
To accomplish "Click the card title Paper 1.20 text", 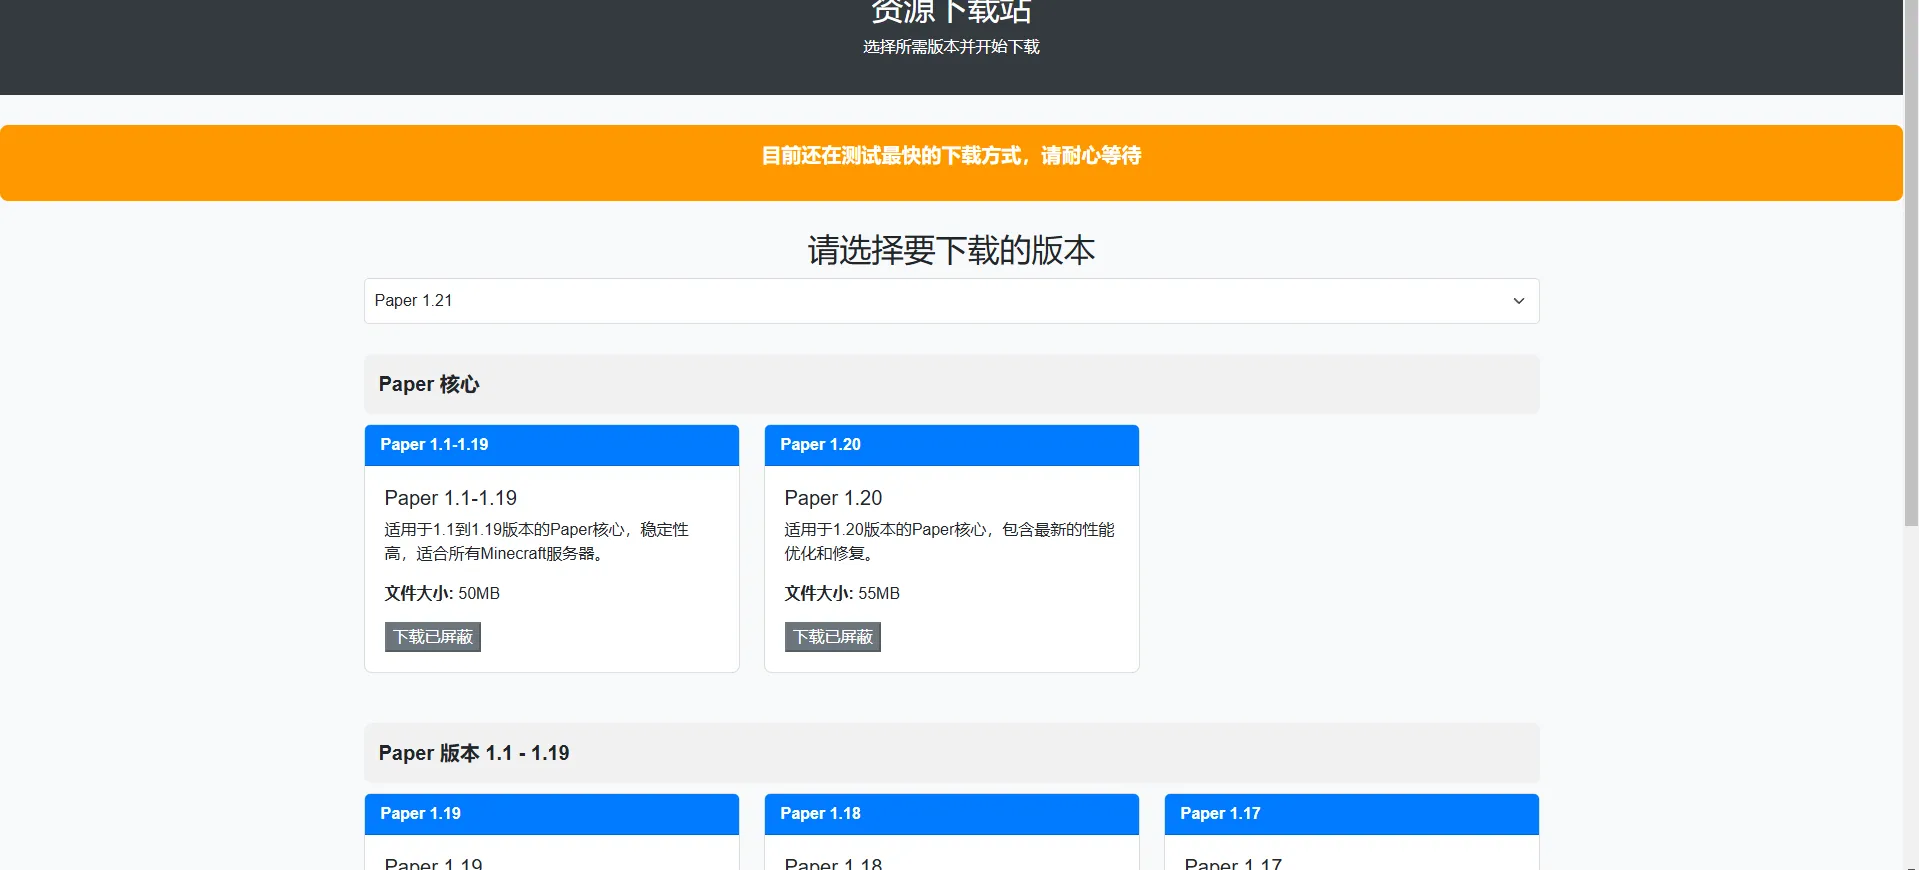I will coord(834,498).
